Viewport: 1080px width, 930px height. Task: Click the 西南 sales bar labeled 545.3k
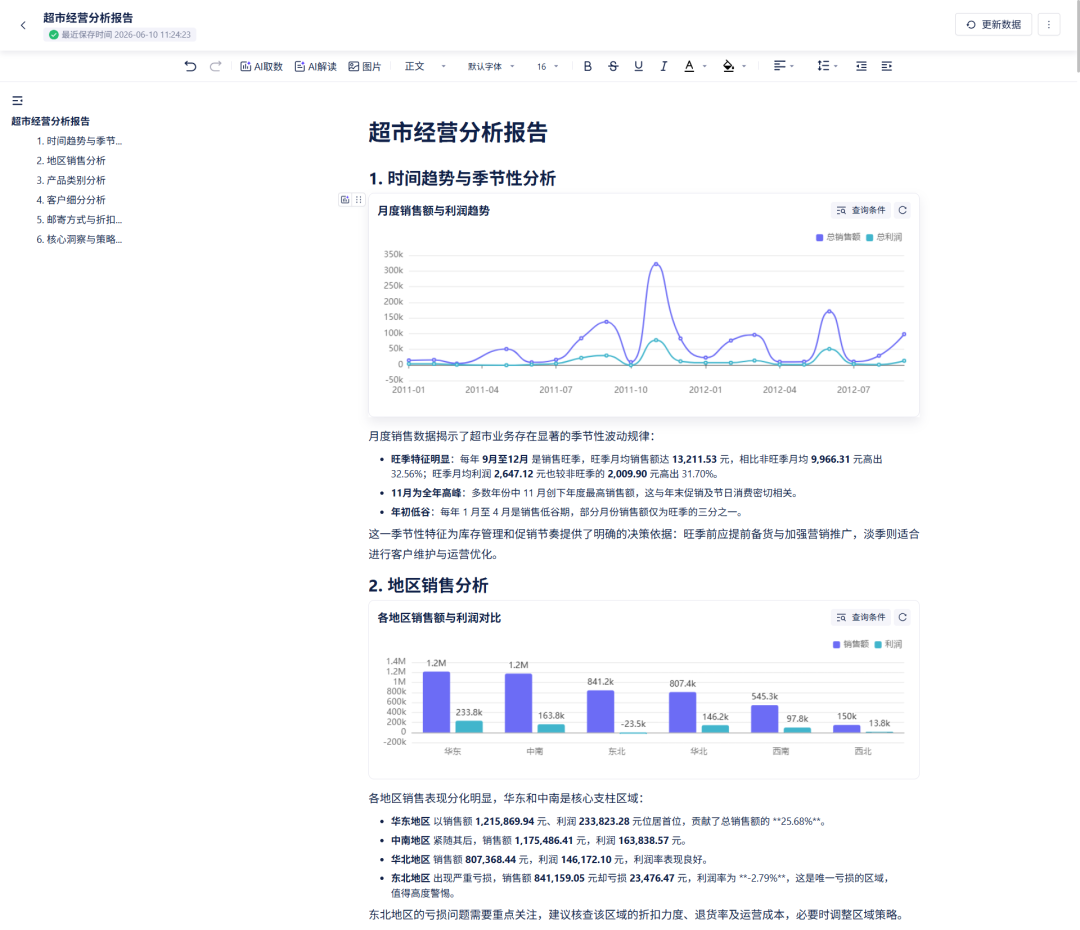pyautogui.click(x=764, y=719)
